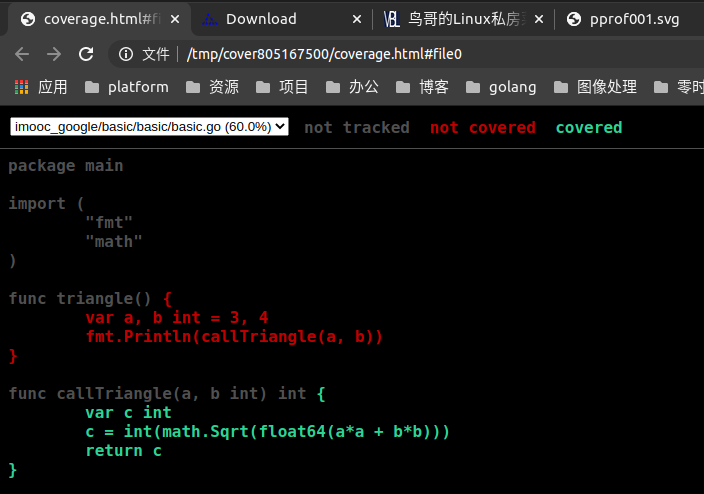
Task: Close the Download tab
Action: pos(356,19)
